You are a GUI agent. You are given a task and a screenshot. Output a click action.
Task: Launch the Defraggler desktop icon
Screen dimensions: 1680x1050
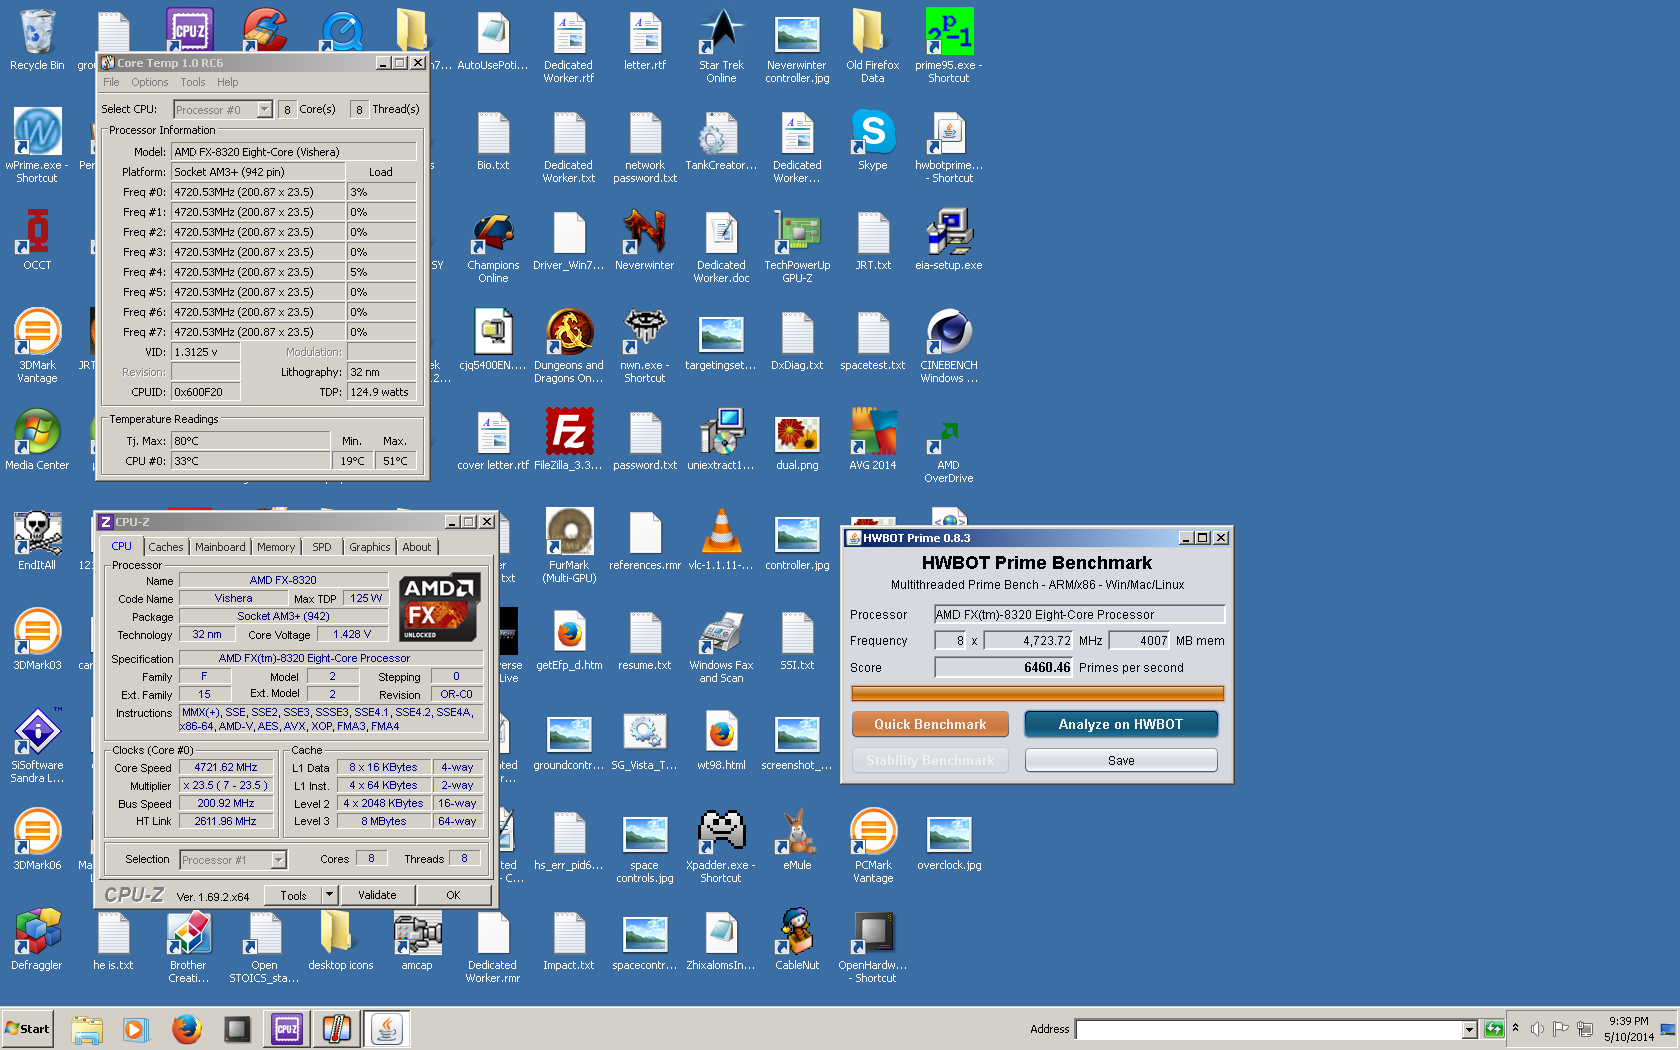click(x=37, y=939)
